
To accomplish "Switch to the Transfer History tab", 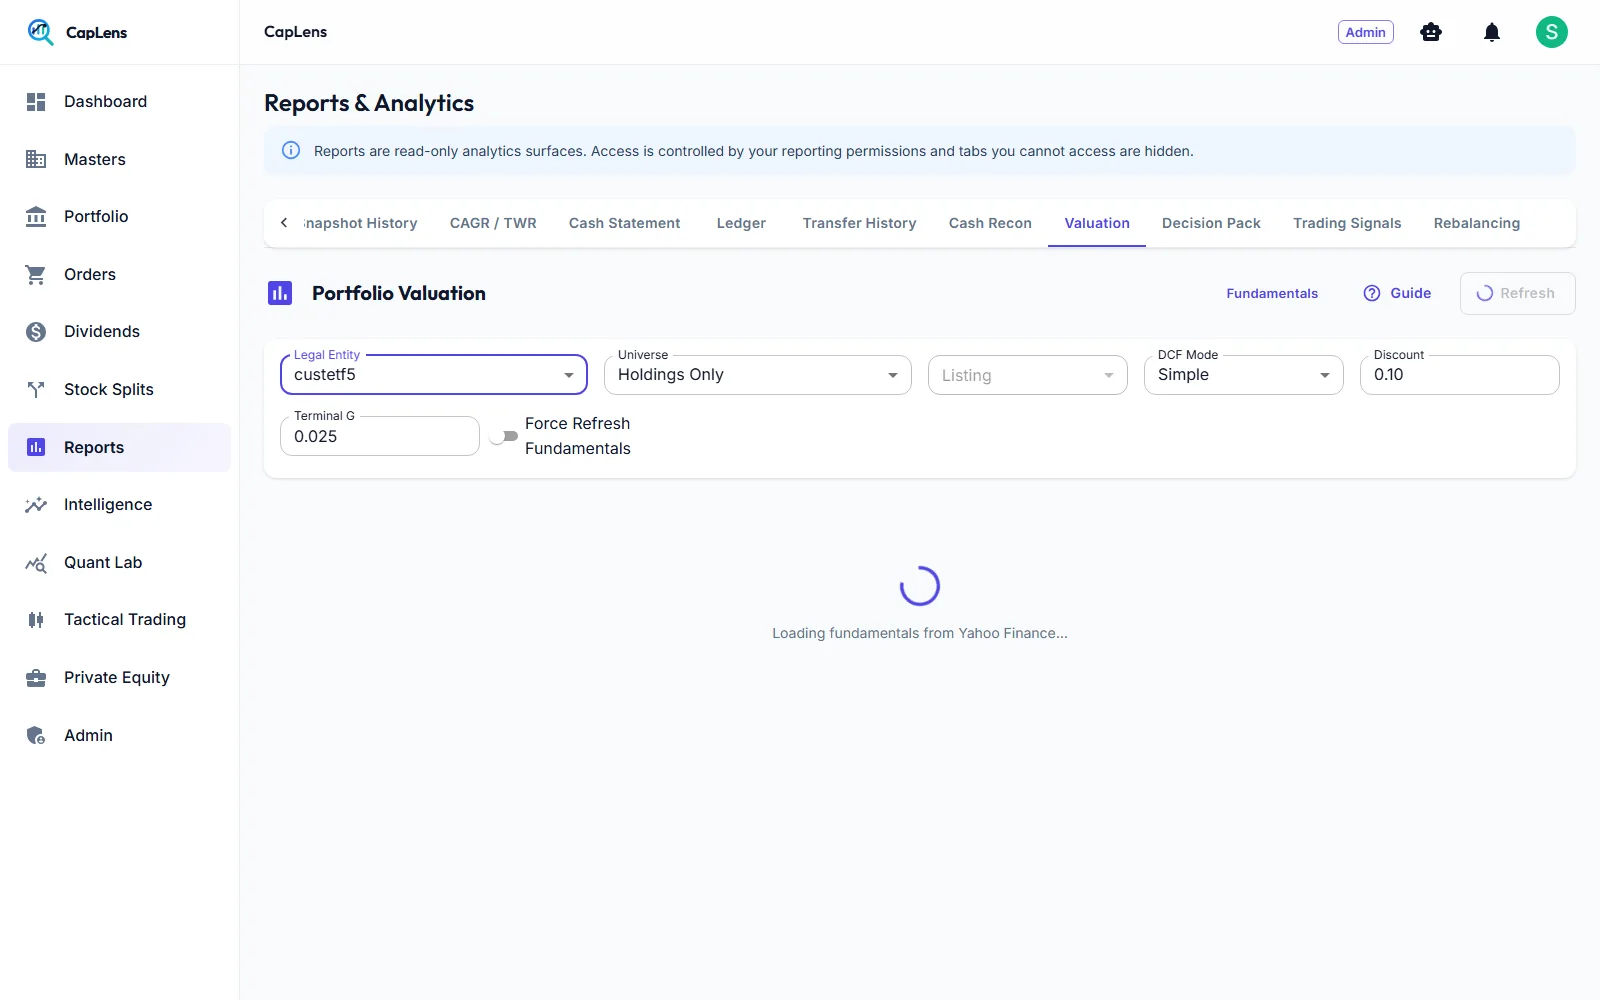I will (x=860, y=223).
